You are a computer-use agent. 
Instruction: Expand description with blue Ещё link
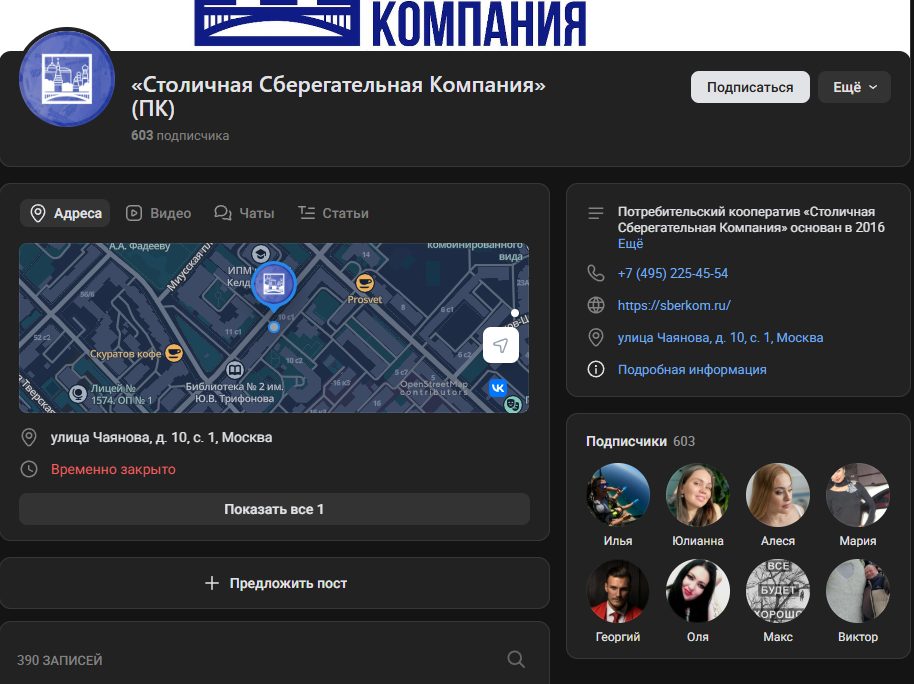pyautogui.click(x=630, y=243)
